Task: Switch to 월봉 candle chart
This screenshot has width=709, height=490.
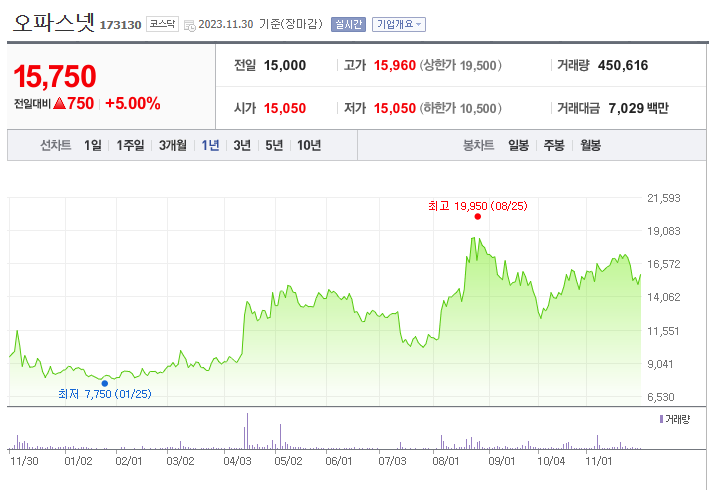Action: (x=591, y=145)
